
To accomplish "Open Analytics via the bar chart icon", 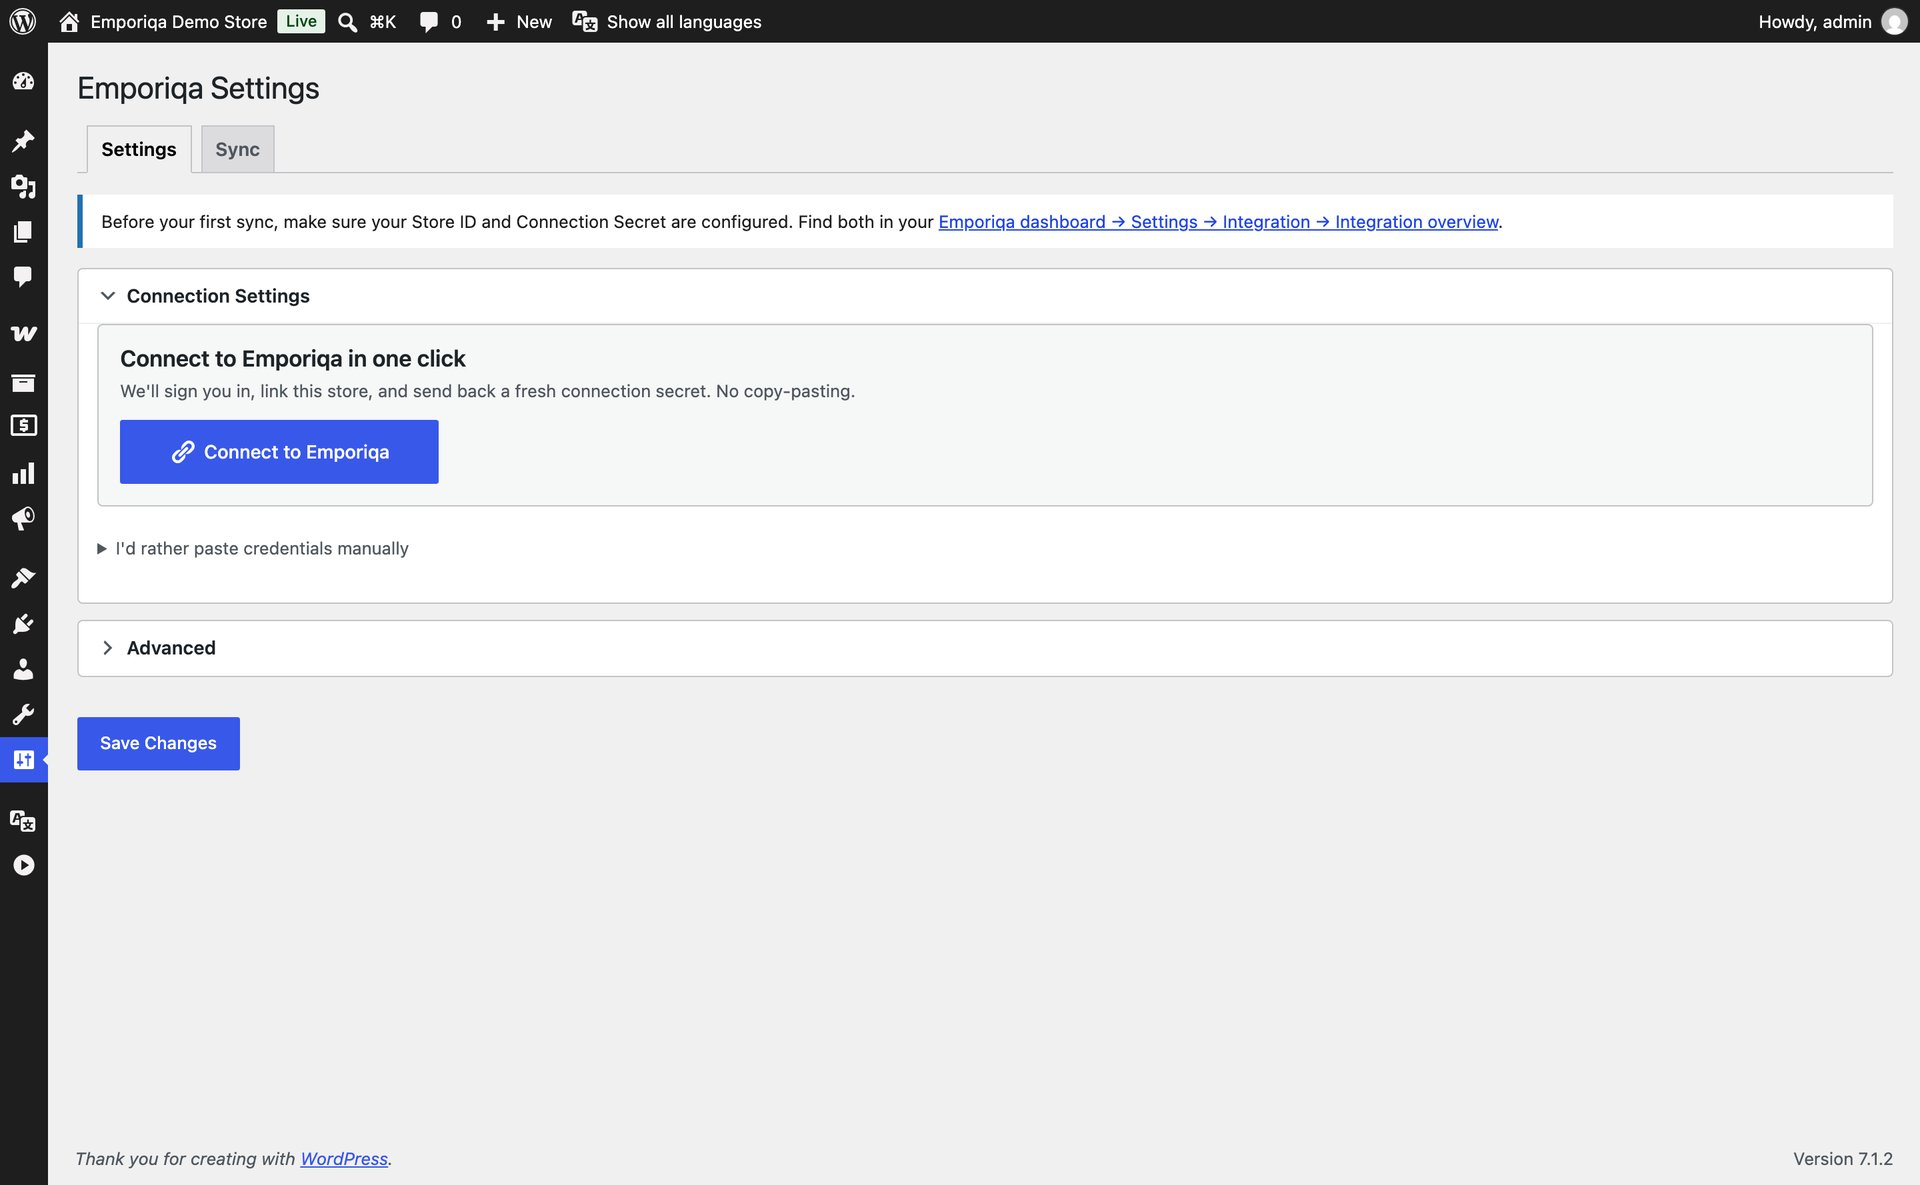I will (23, 473).
